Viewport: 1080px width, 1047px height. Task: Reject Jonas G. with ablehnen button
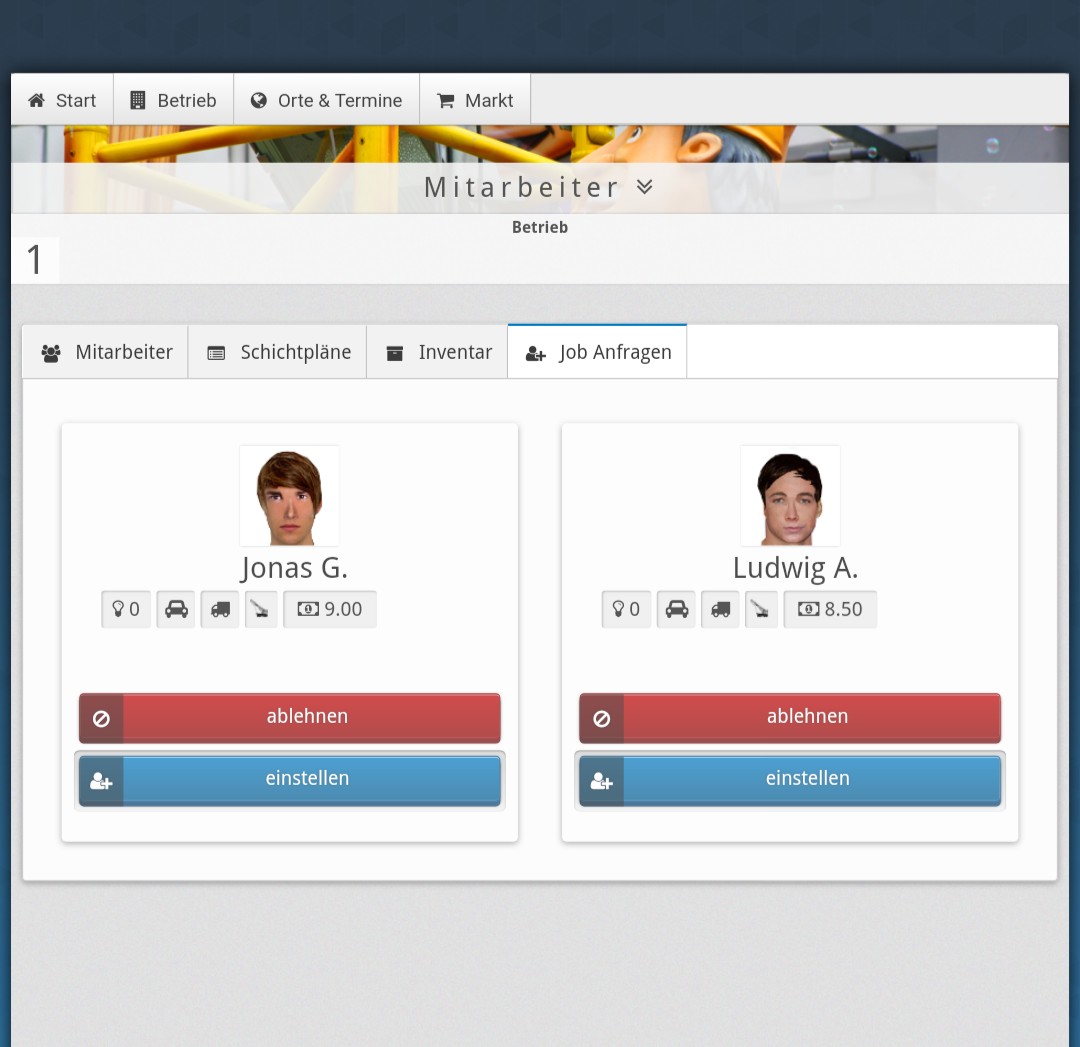[x=290, y=717]
